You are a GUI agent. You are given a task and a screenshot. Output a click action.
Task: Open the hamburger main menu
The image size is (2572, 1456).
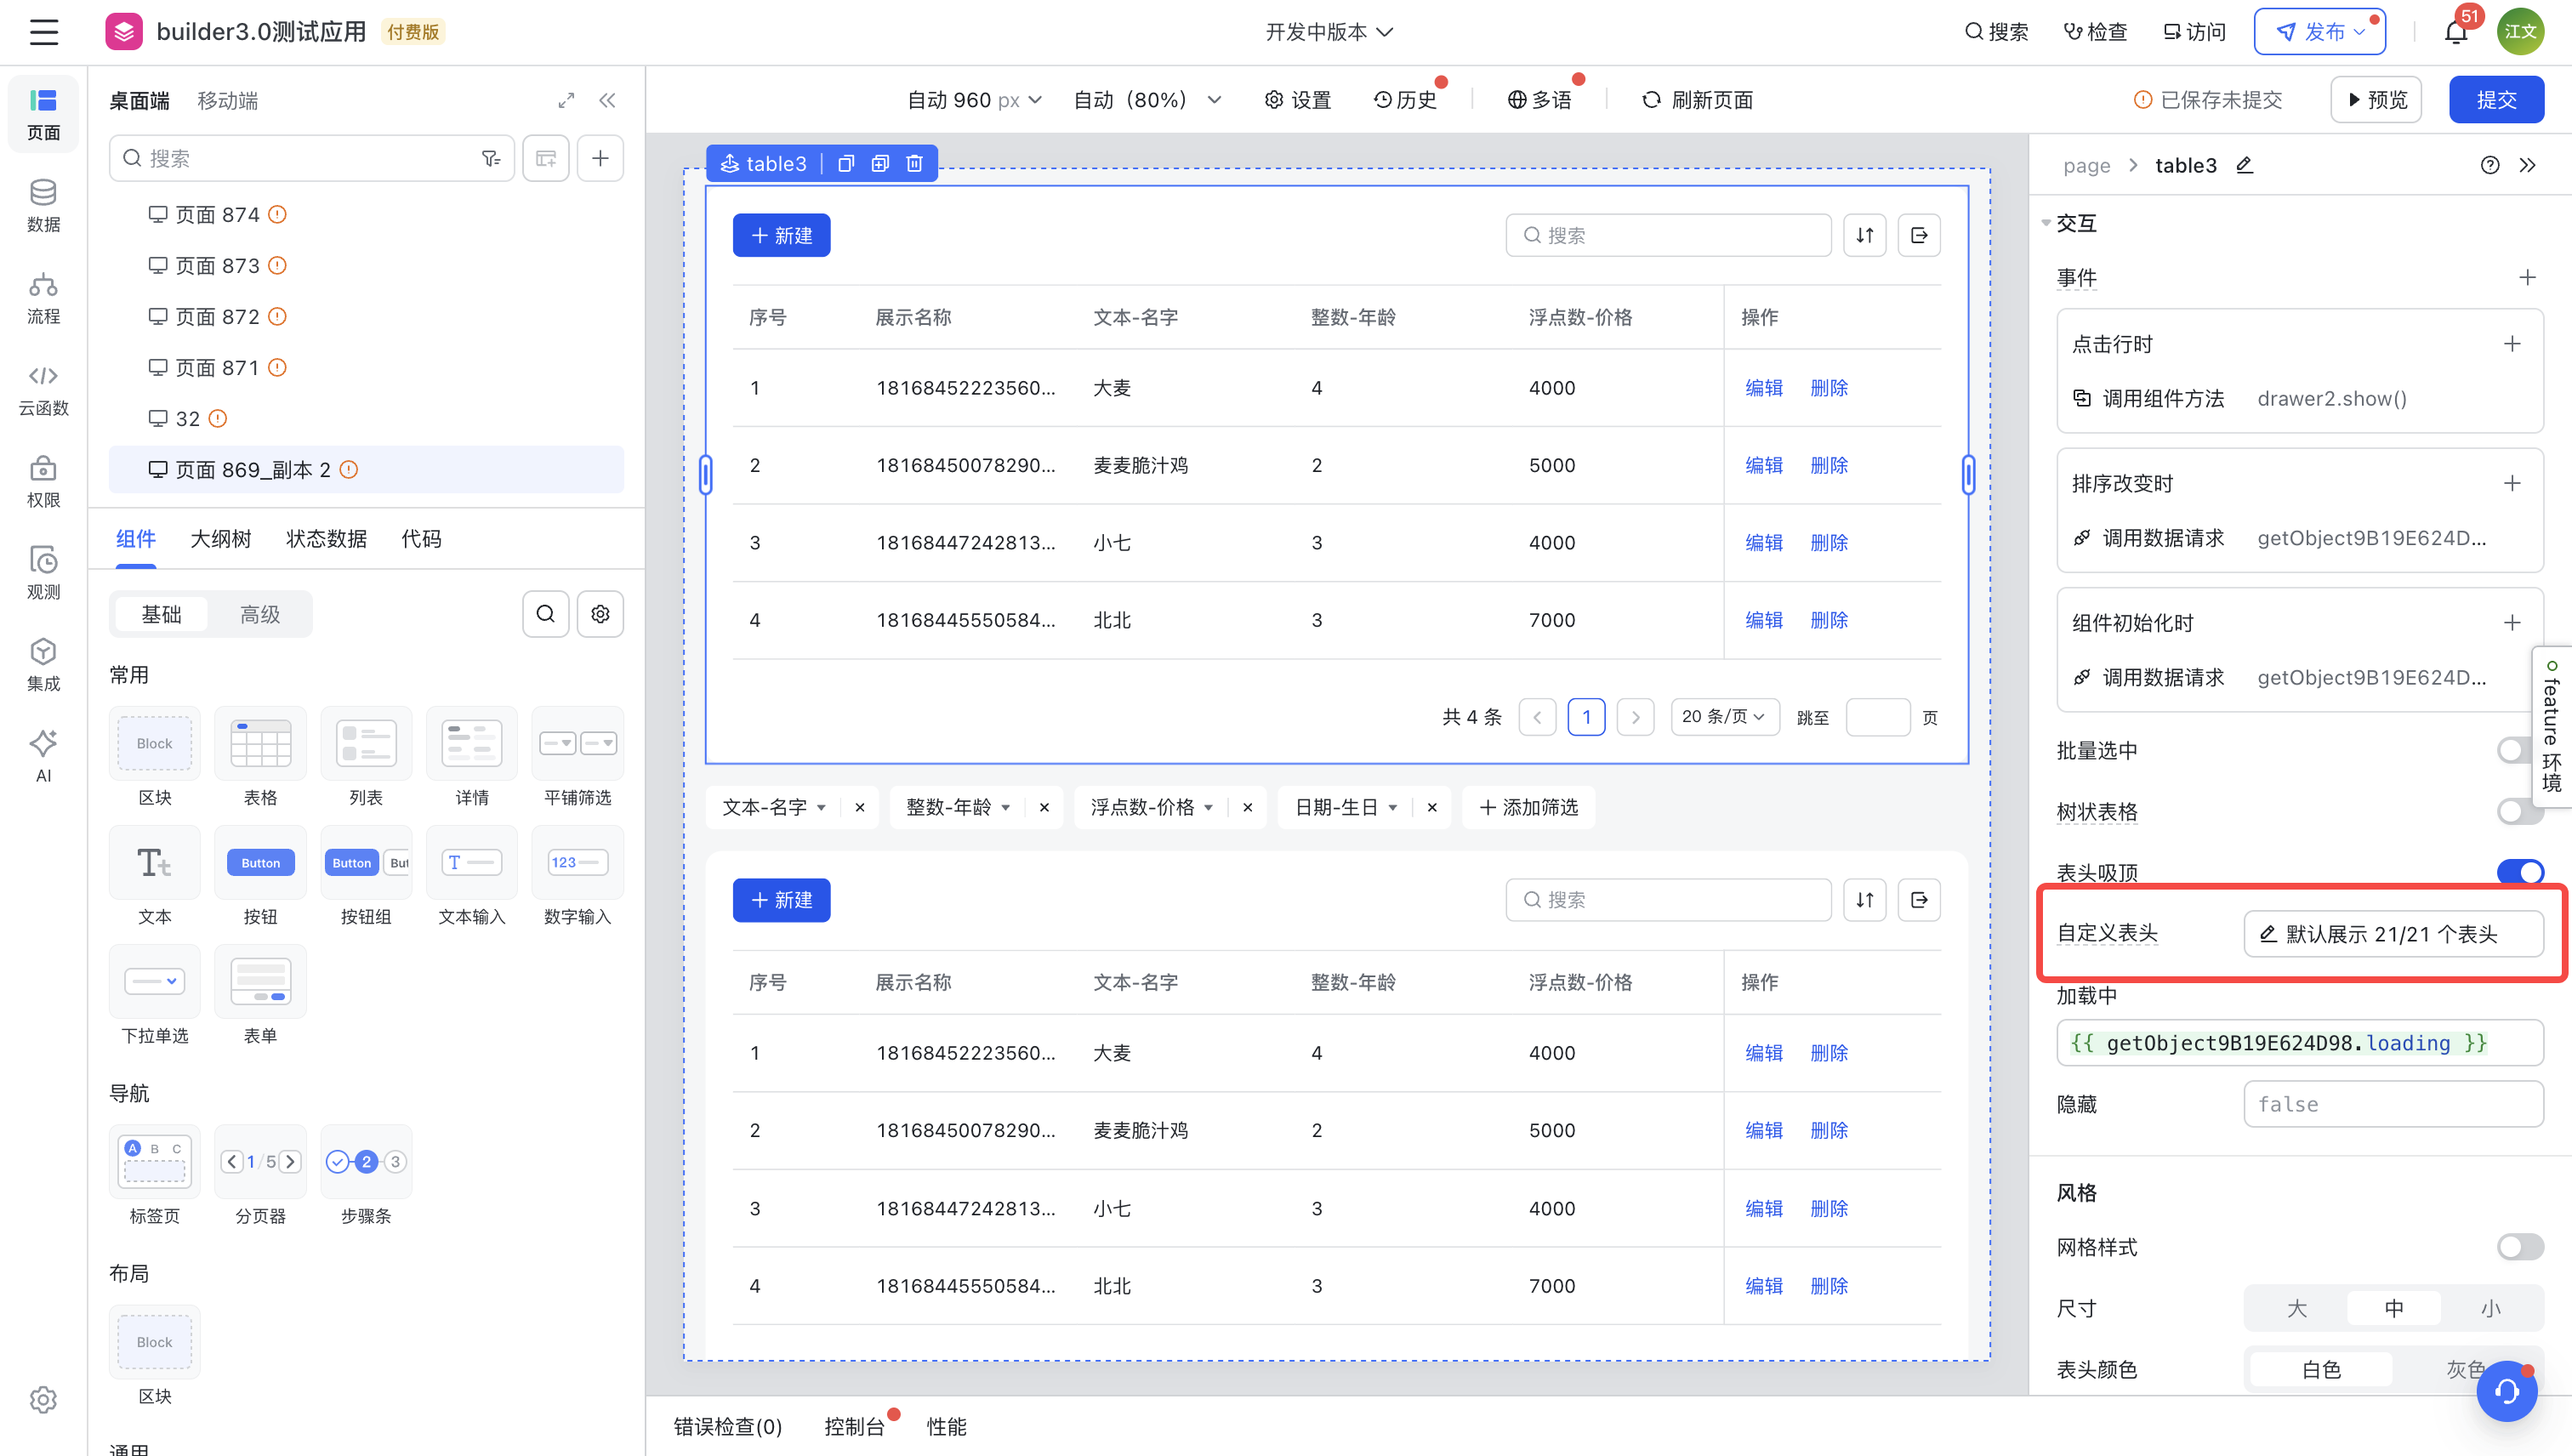pos(44,32)
